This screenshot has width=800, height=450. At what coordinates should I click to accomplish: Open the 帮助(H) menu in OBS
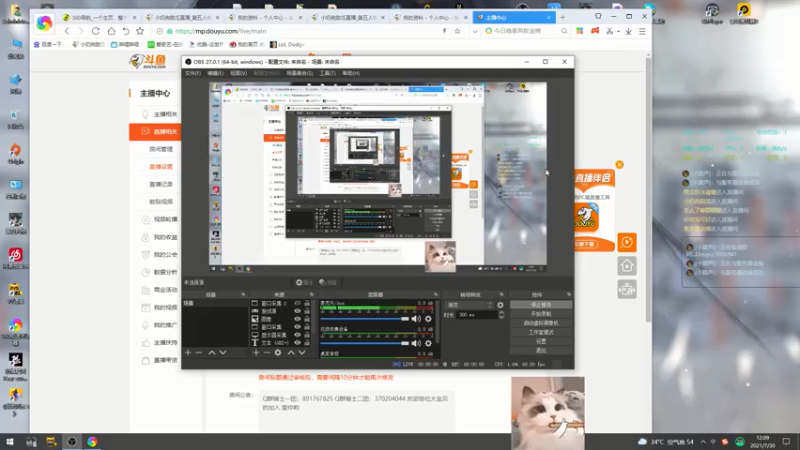(351, 73)
